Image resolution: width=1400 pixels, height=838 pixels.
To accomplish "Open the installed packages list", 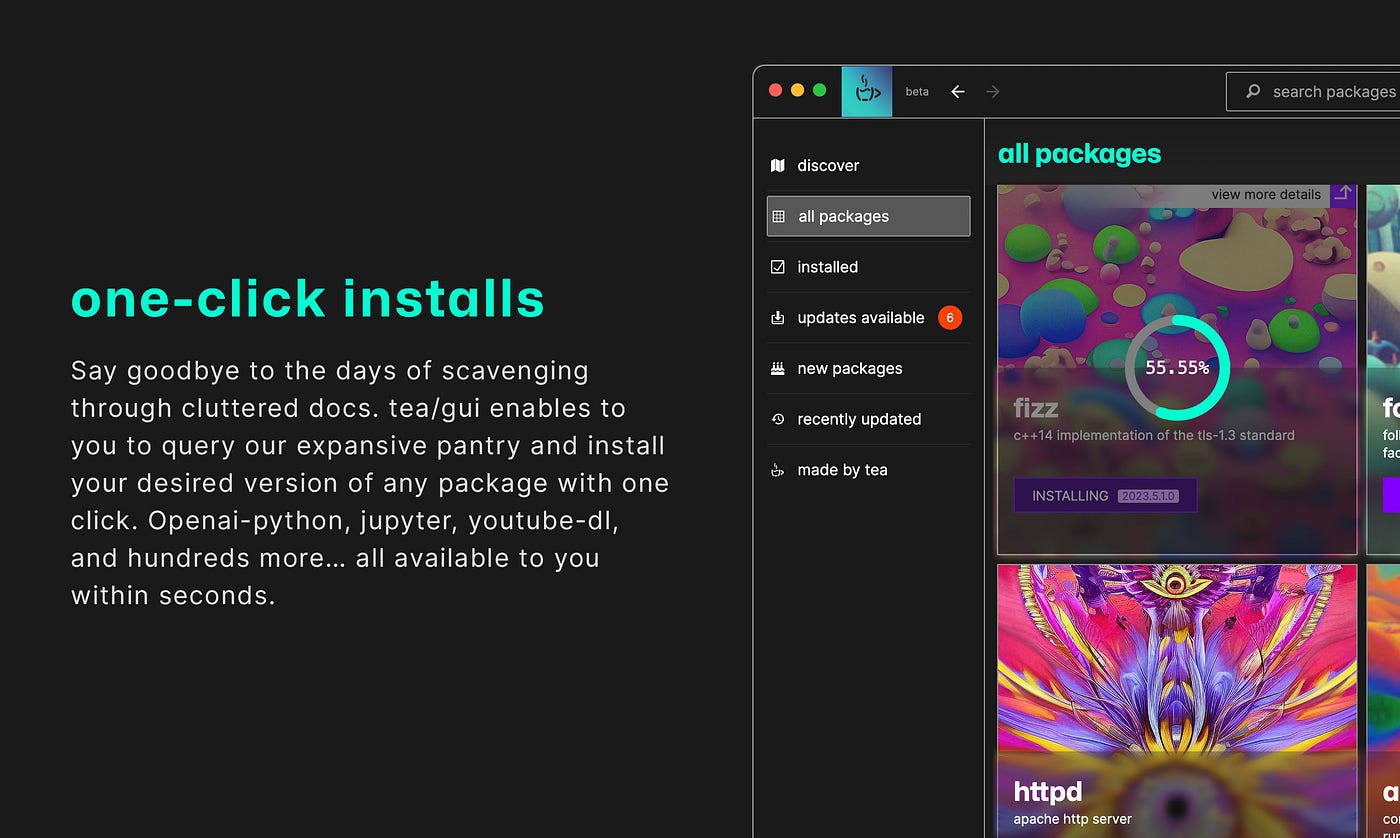I will point(868,267).
